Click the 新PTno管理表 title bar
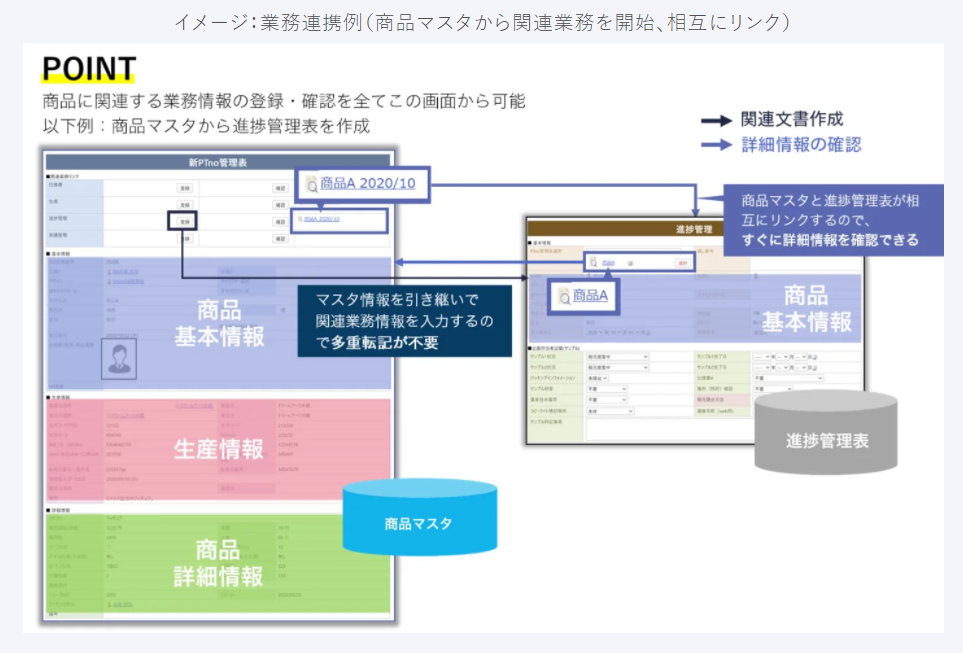Screen dimensions: 963x653 pyautogui.click(x=220, y=160)
